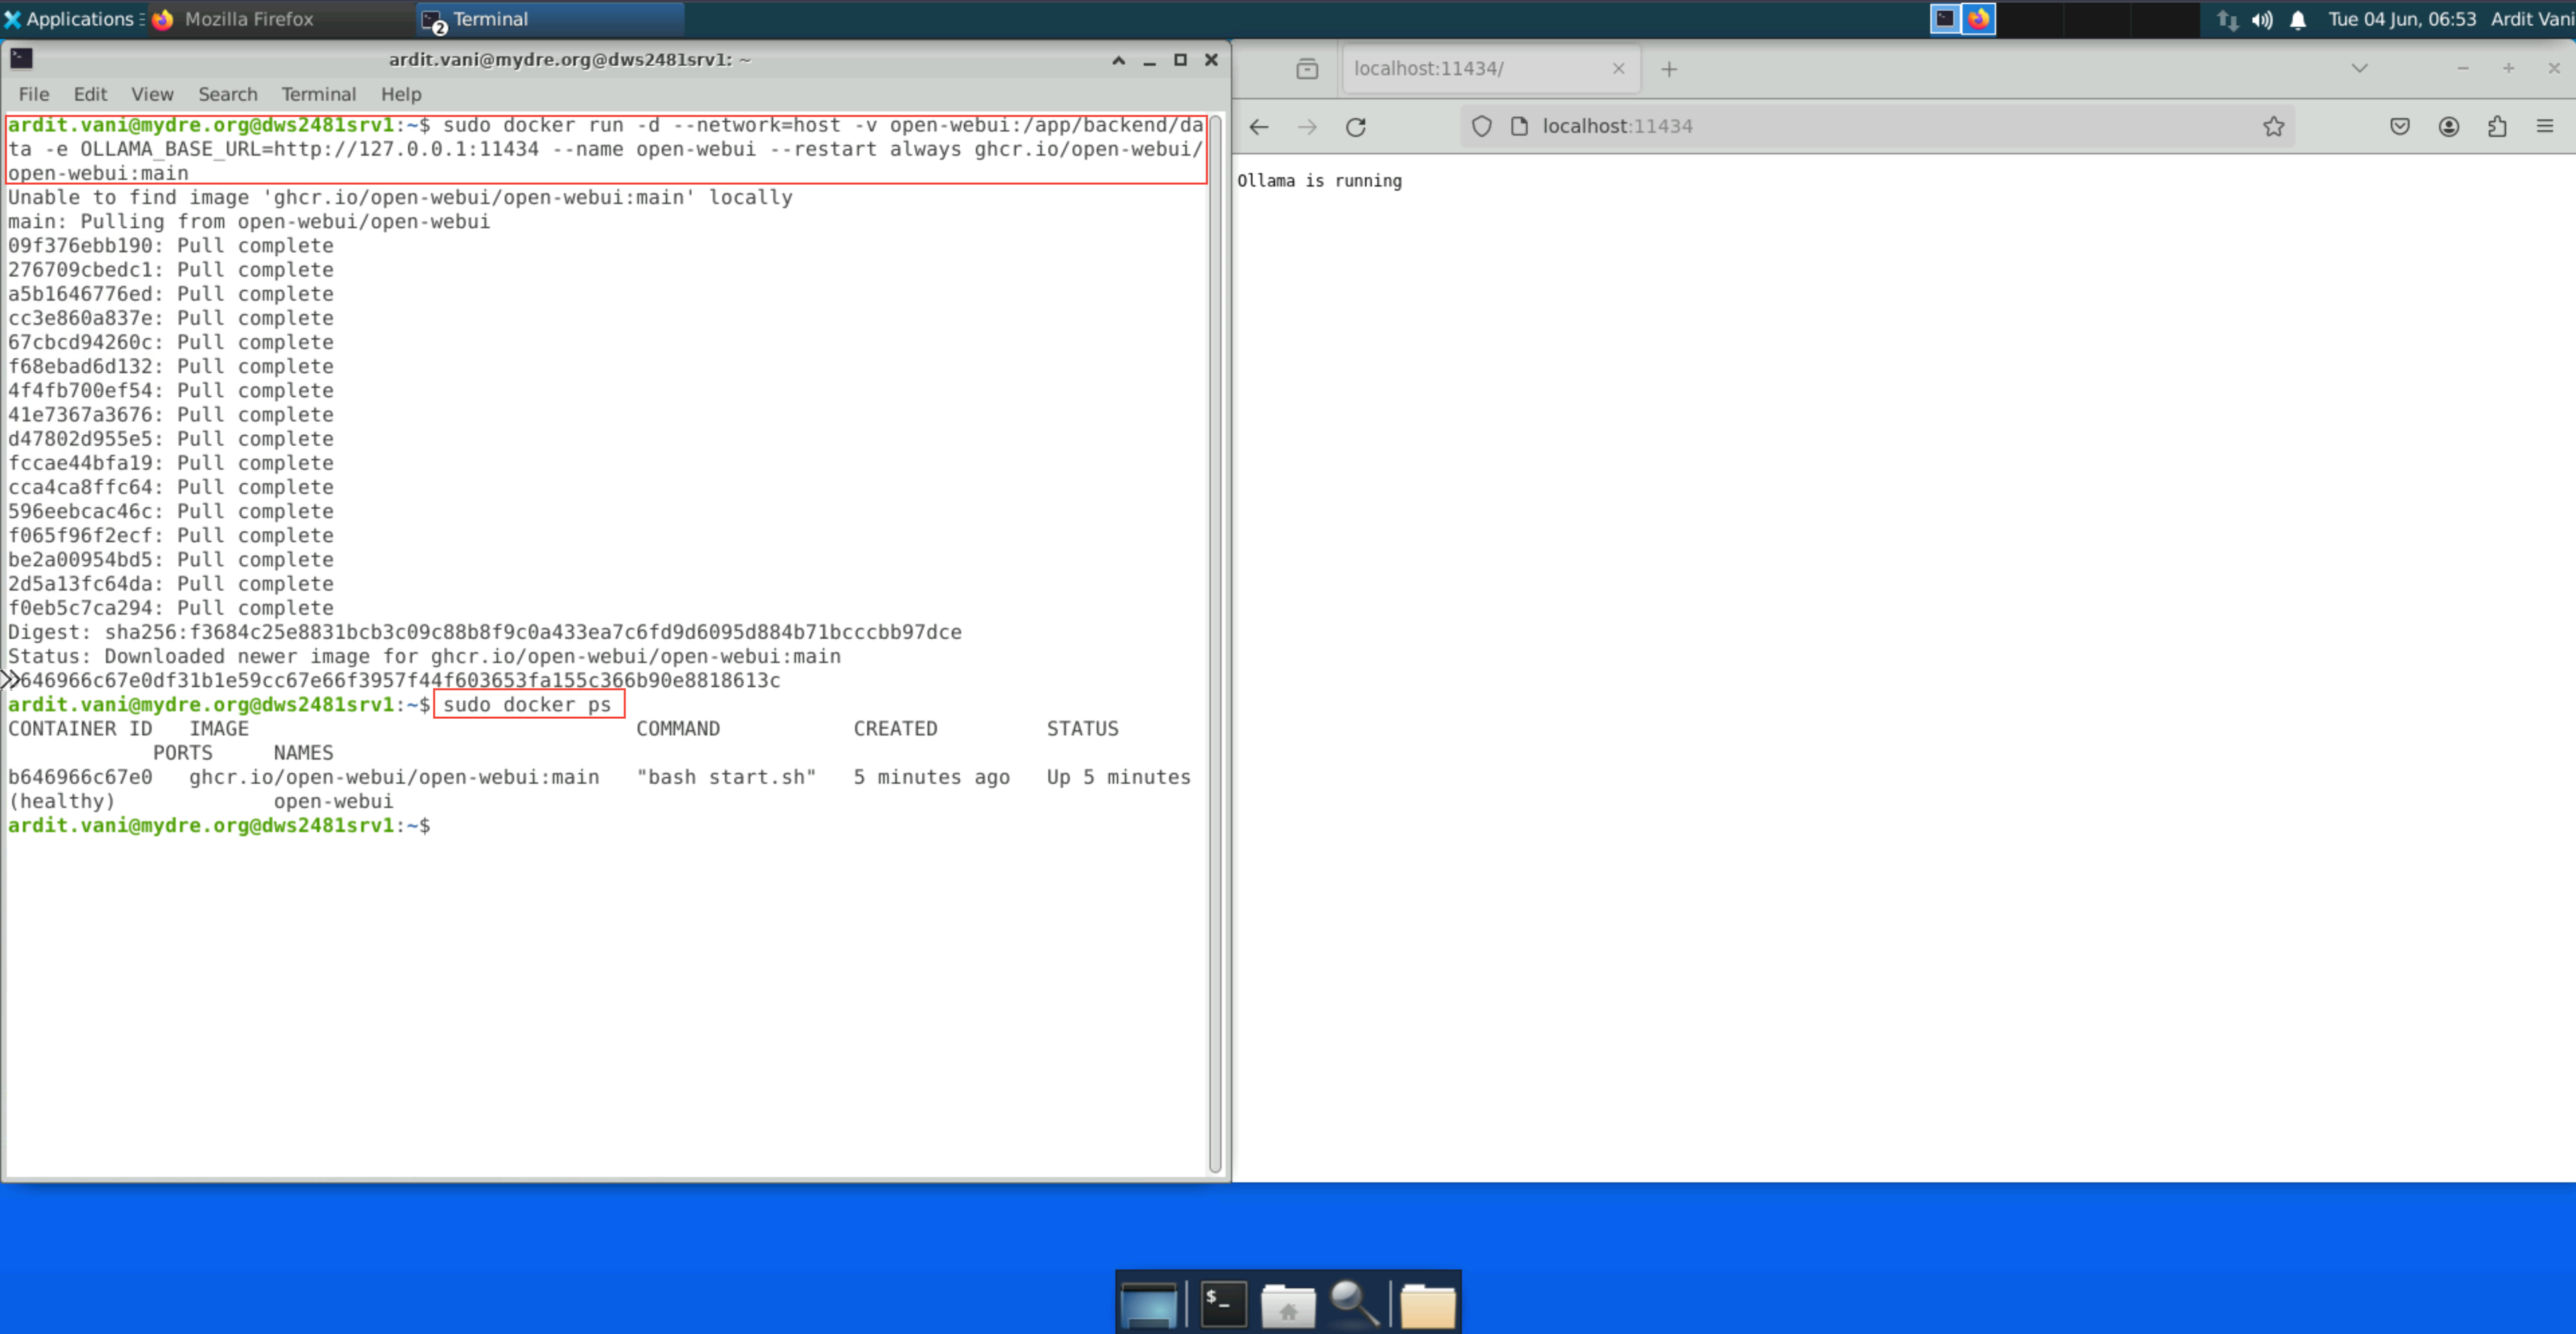2576x1334 pixels.
Task: Open Firefox hamburger application menu
Action: [x=2545, y=126]
